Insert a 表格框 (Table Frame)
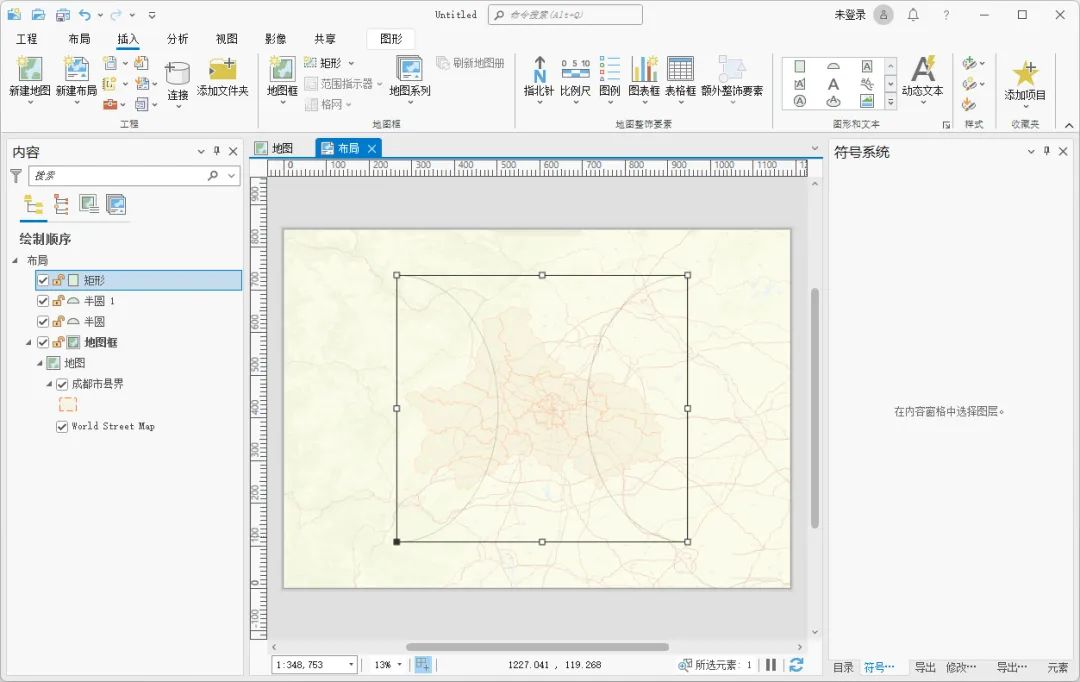 (x=680, y=70)
